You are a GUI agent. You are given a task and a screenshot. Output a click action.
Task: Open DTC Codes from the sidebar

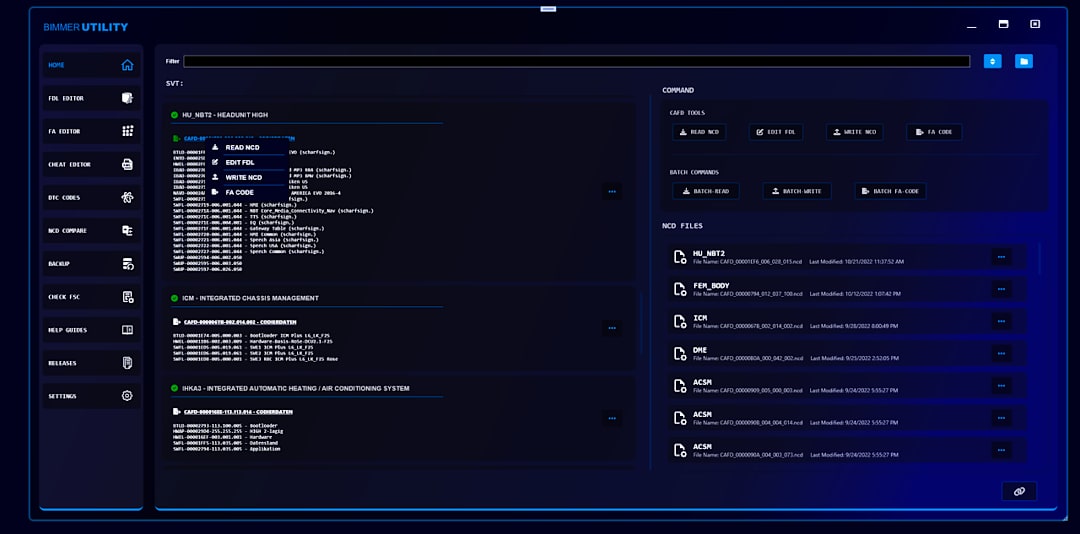coord(127,197)
